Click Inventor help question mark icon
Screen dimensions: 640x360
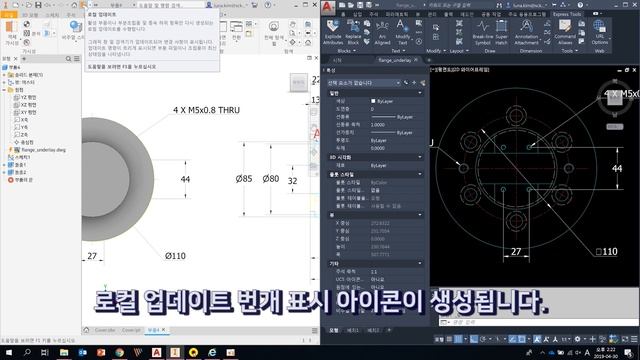268,5
